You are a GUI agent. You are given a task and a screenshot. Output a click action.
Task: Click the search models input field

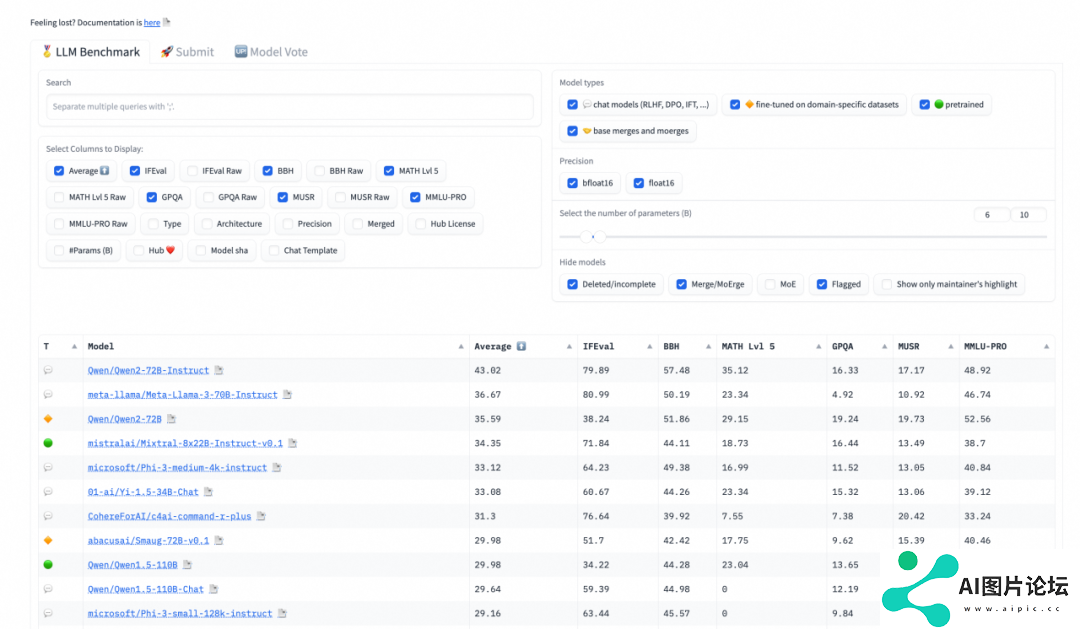click(289, 107)
